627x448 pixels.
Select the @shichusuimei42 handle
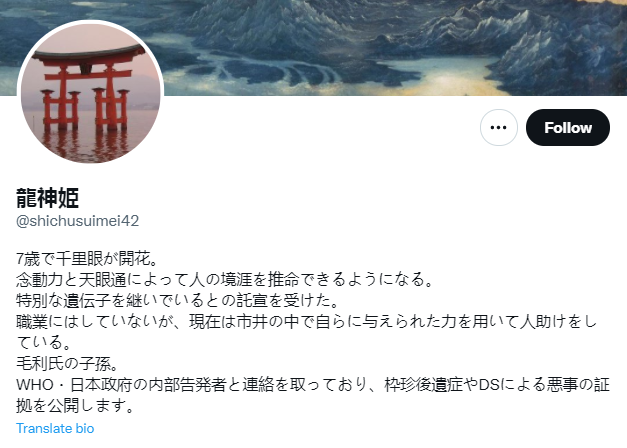(78, 221)
